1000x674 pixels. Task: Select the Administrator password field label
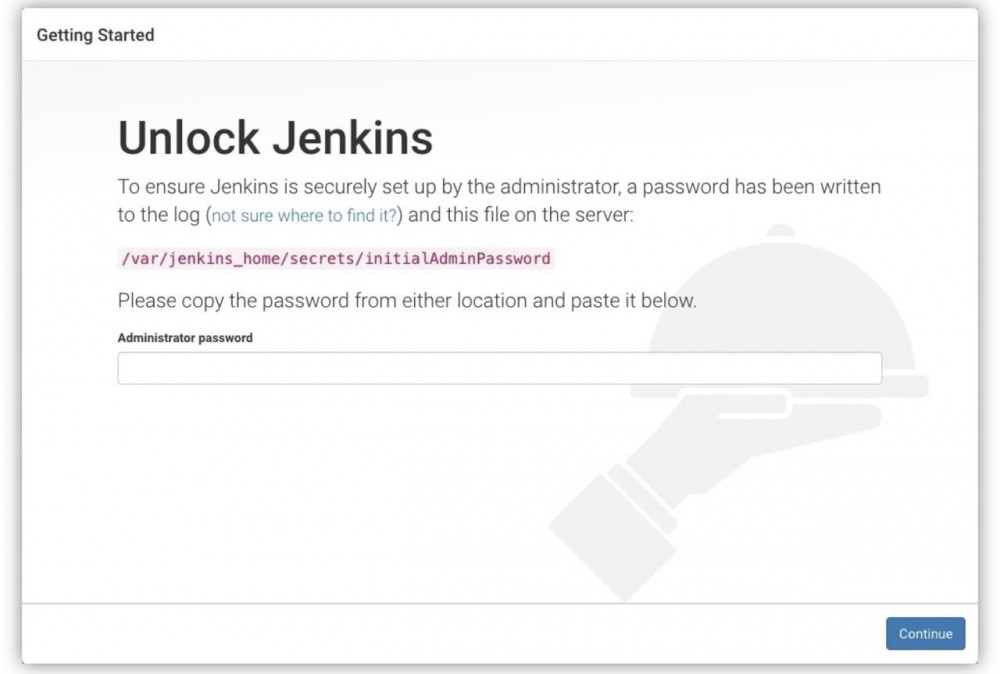183,338
